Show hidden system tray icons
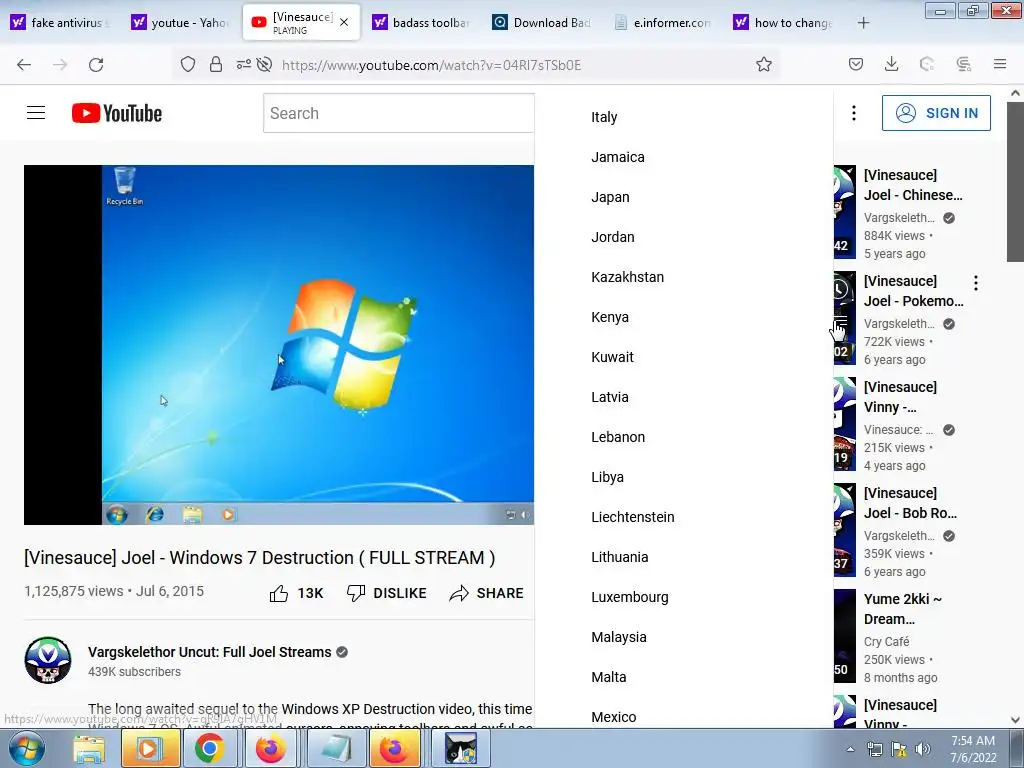This screenshot has height=768, width=1024. 850,749
